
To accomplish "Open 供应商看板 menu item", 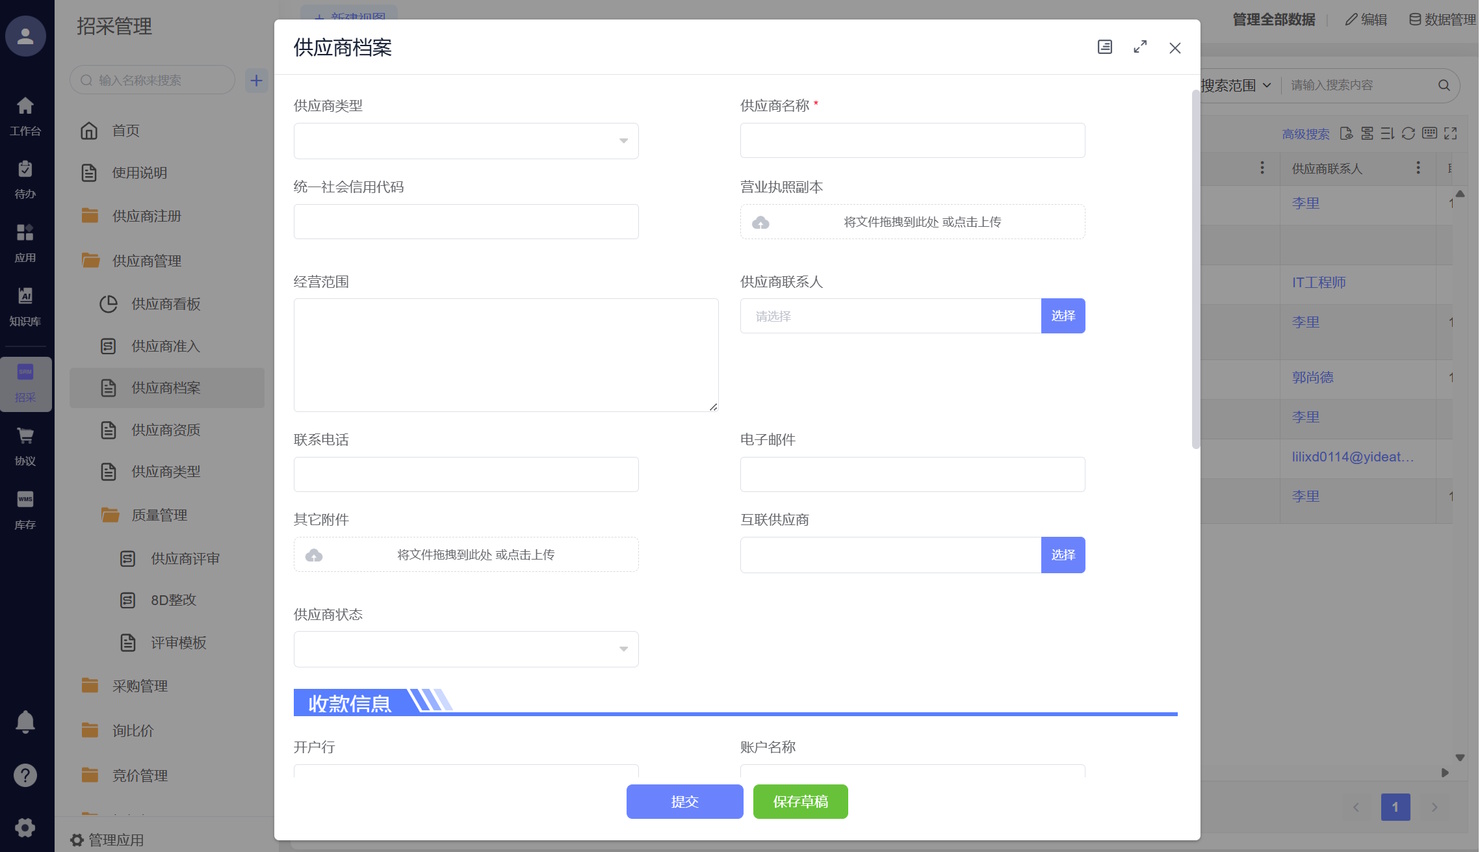I will [166, 304].
